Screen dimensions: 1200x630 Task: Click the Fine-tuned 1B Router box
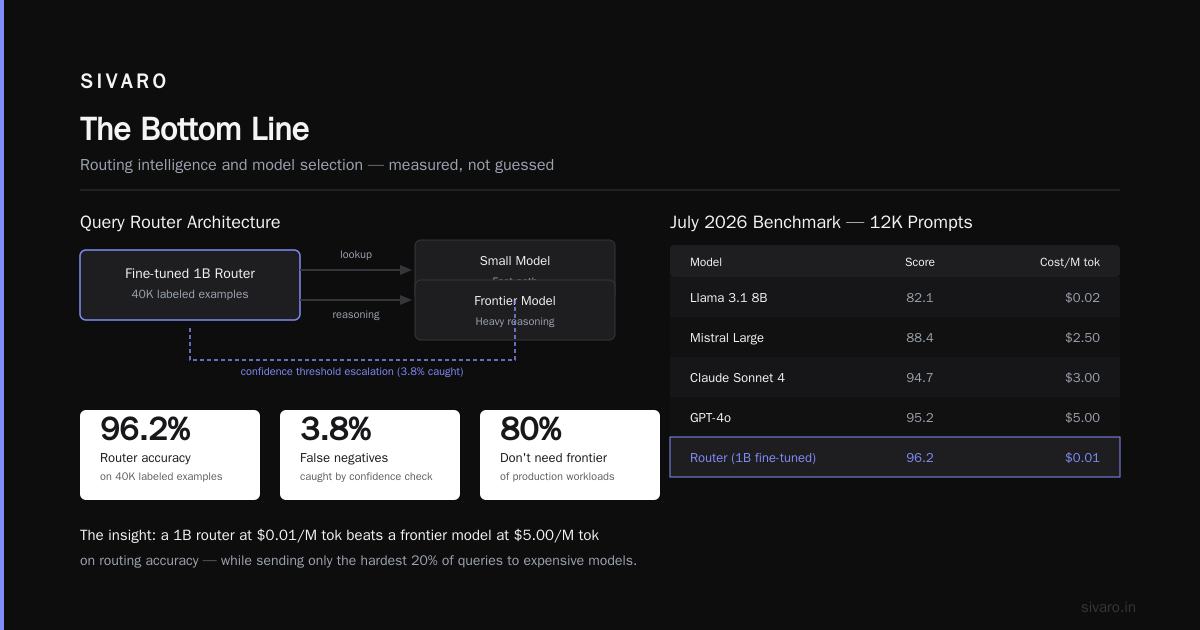(190, 285)
